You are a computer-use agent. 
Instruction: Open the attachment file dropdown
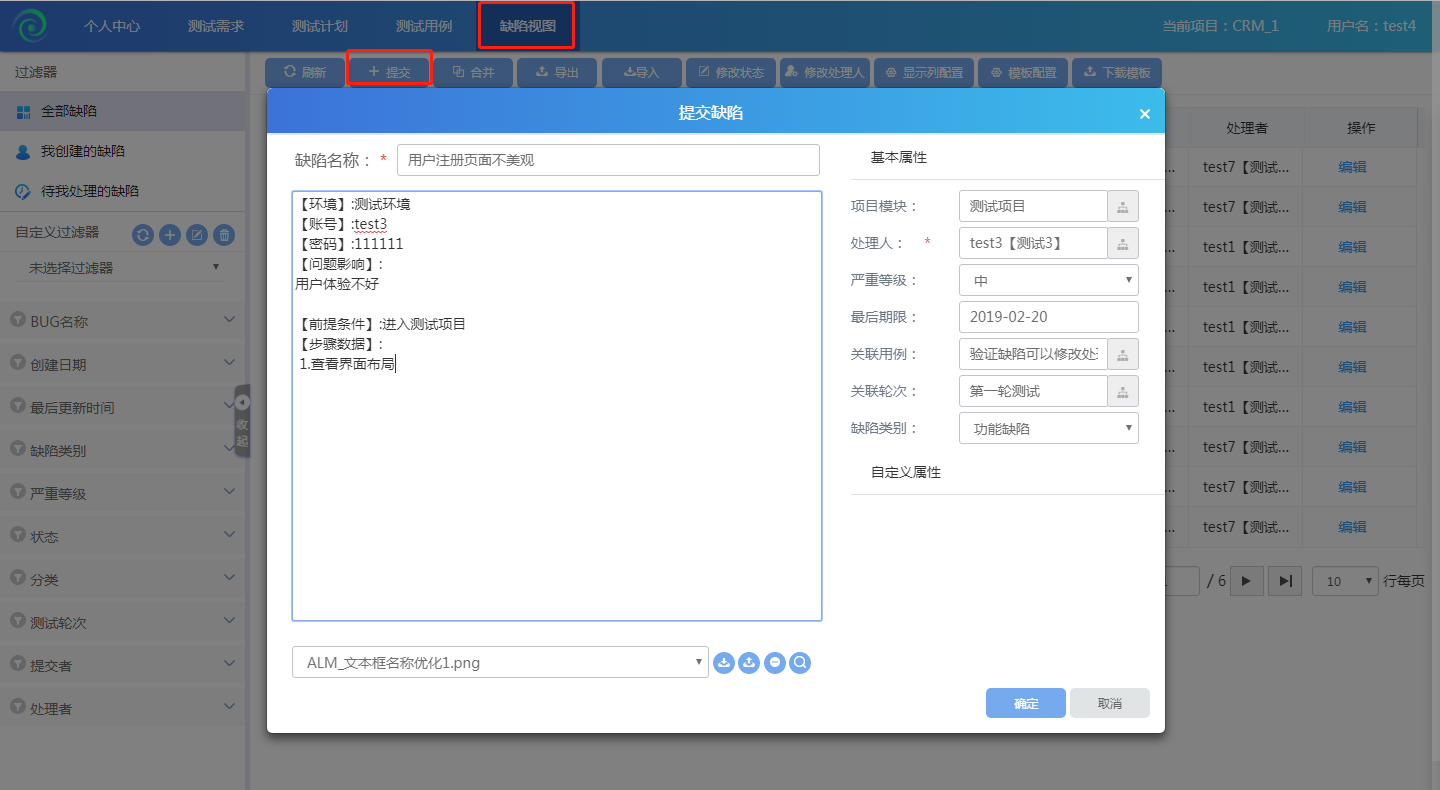click(500, 662)
